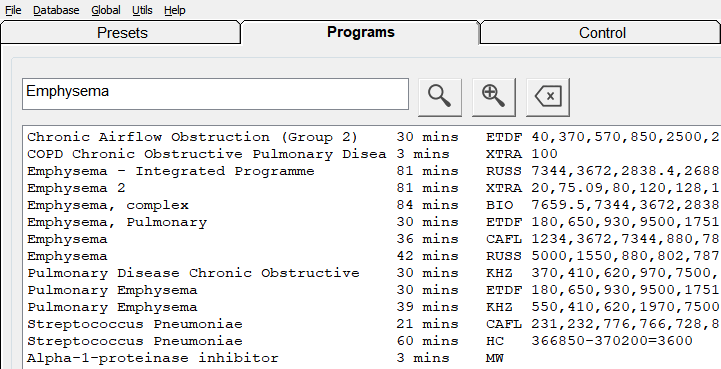Select Streptococcus Pneumoniae 60 mins HC row
The width and height of the screenshot is (721, 369).
[x=373, y=341]
